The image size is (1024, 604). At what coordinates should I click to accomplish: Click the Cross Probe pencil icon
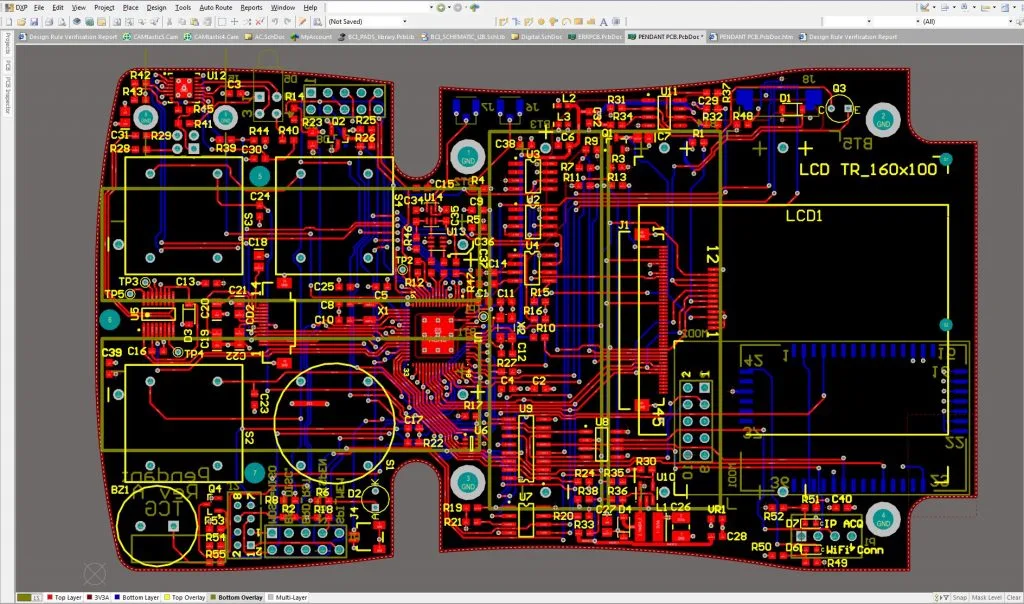[x=302, y=22]
